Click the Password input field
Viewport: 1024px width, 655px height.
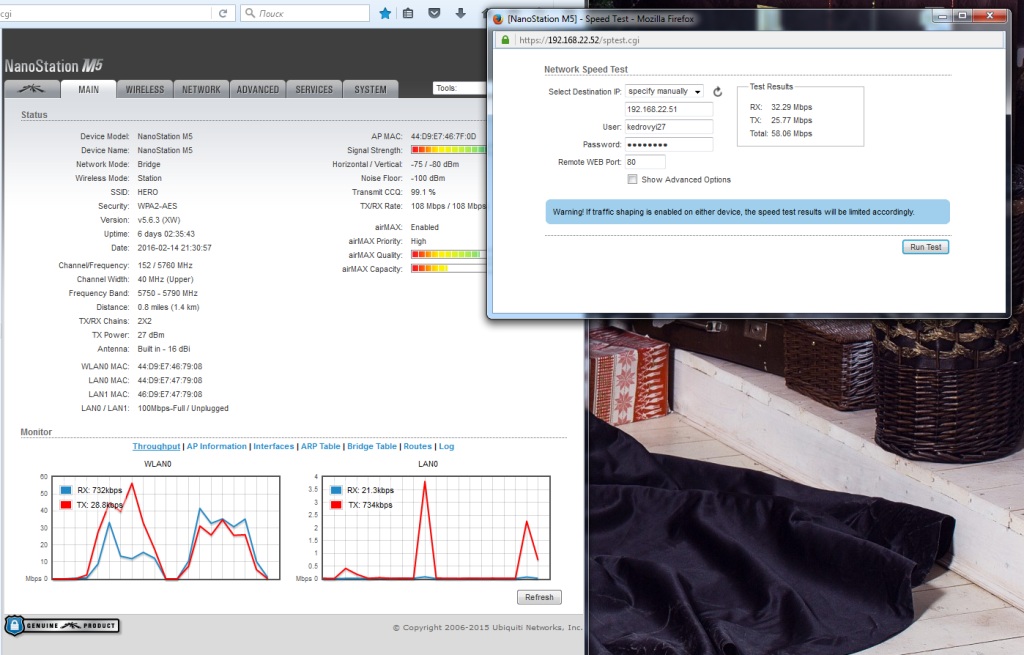pyautogui.click(x=669, y=144)
